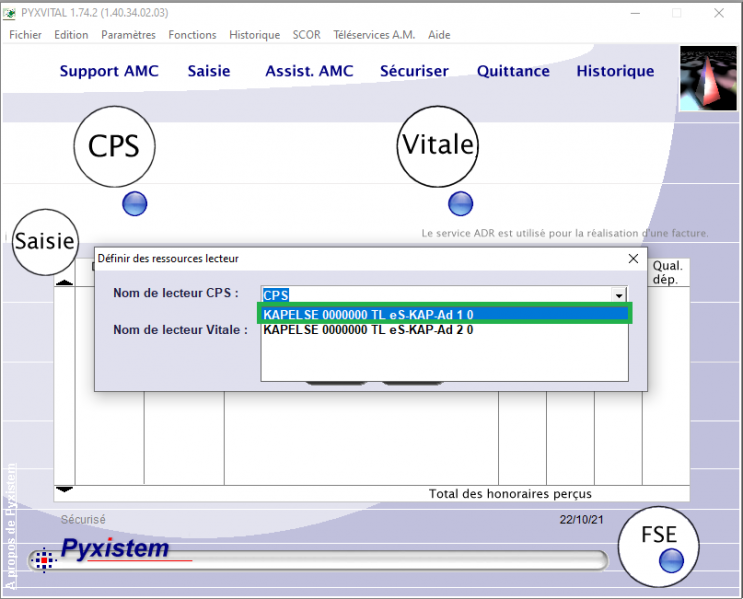Click the pyramid logo image top right
The image size is (743, 599).
coord(708,79)
